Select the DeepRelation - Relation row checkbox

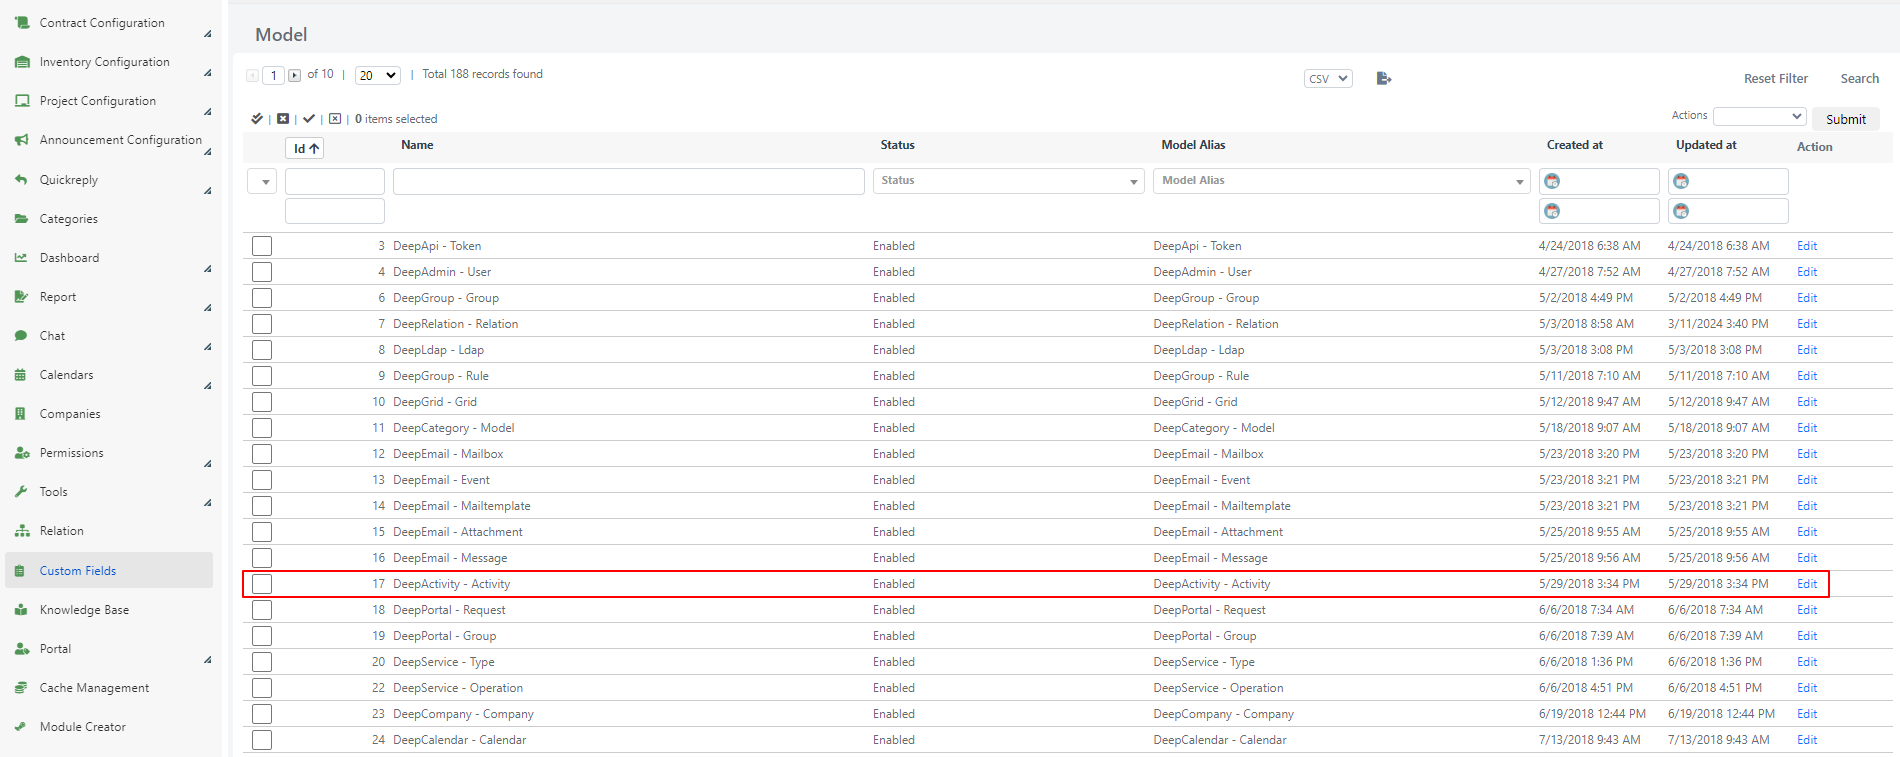pos(262,324)
